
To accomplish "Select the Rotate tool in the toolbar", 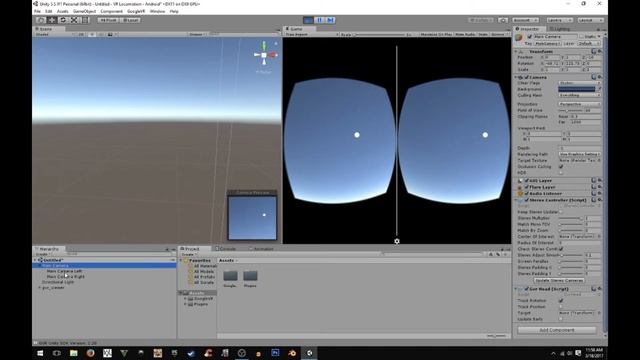I will 63,20.
